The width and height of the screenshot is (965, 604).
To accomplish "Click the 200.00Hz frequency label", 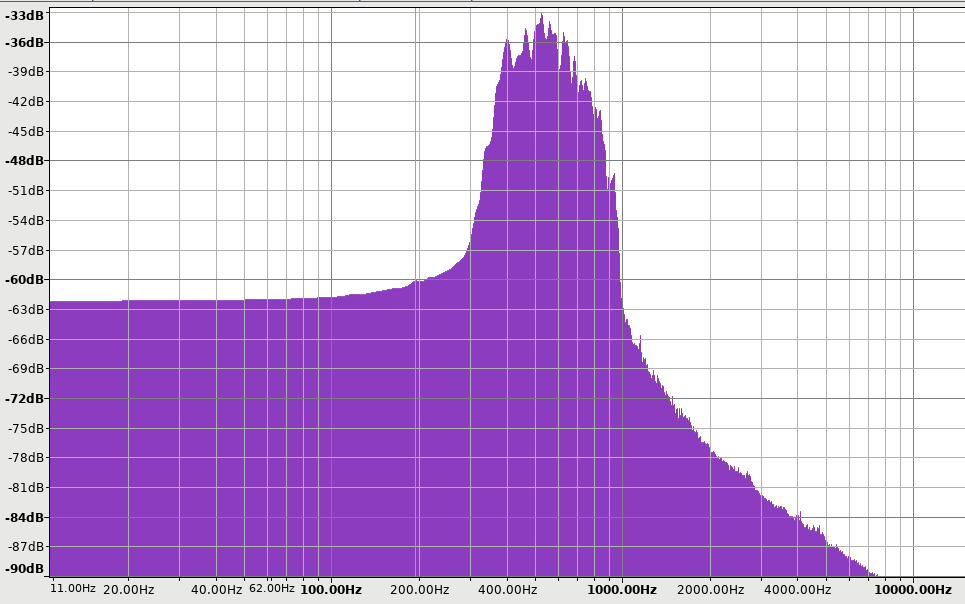I will [418, 590].
